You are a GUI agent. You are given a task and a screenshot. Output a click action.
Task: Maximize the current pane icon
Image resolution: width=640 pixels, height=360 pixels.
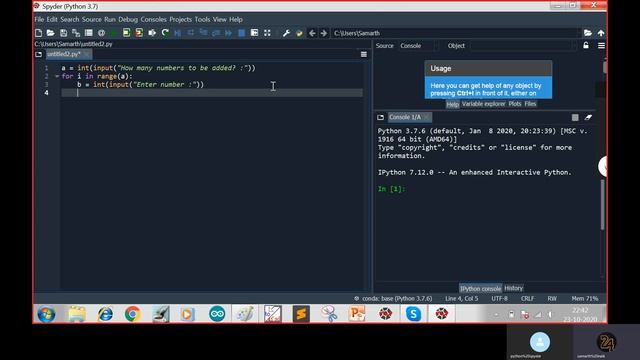[x=254, y=33]
